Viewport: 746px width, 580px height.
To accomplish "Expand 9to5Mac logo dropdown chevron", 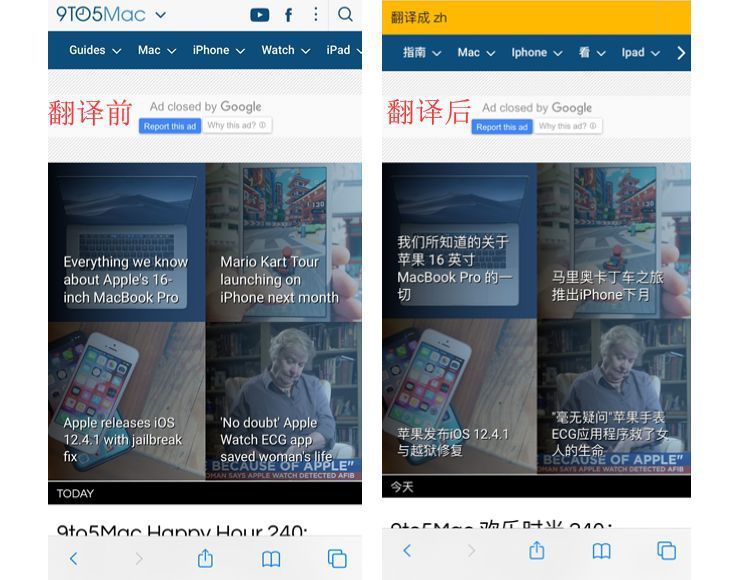I will point(161,15).
